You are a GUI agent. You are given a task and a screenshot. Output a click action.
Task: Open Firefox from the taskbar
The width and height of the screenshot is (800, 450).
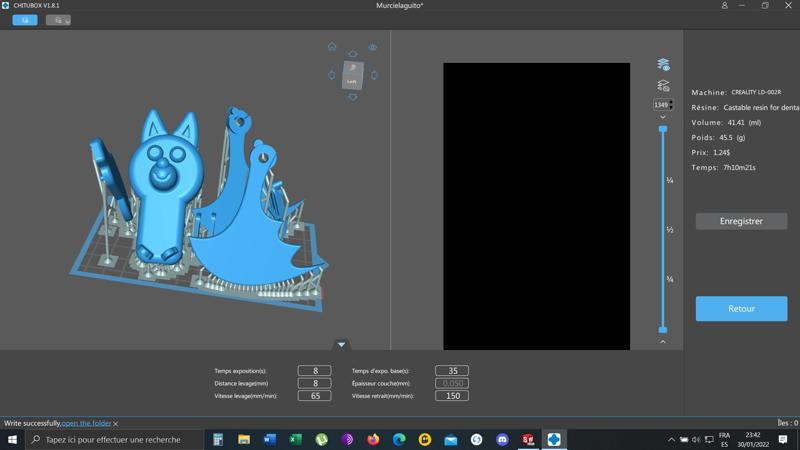[x=373, y=439]
